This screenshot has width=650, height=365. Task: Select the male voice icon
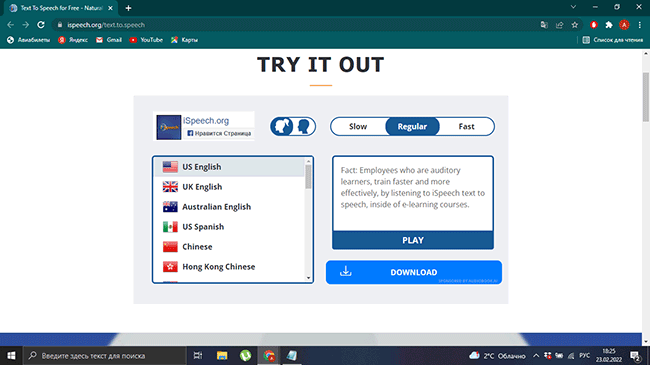point(304,127)
